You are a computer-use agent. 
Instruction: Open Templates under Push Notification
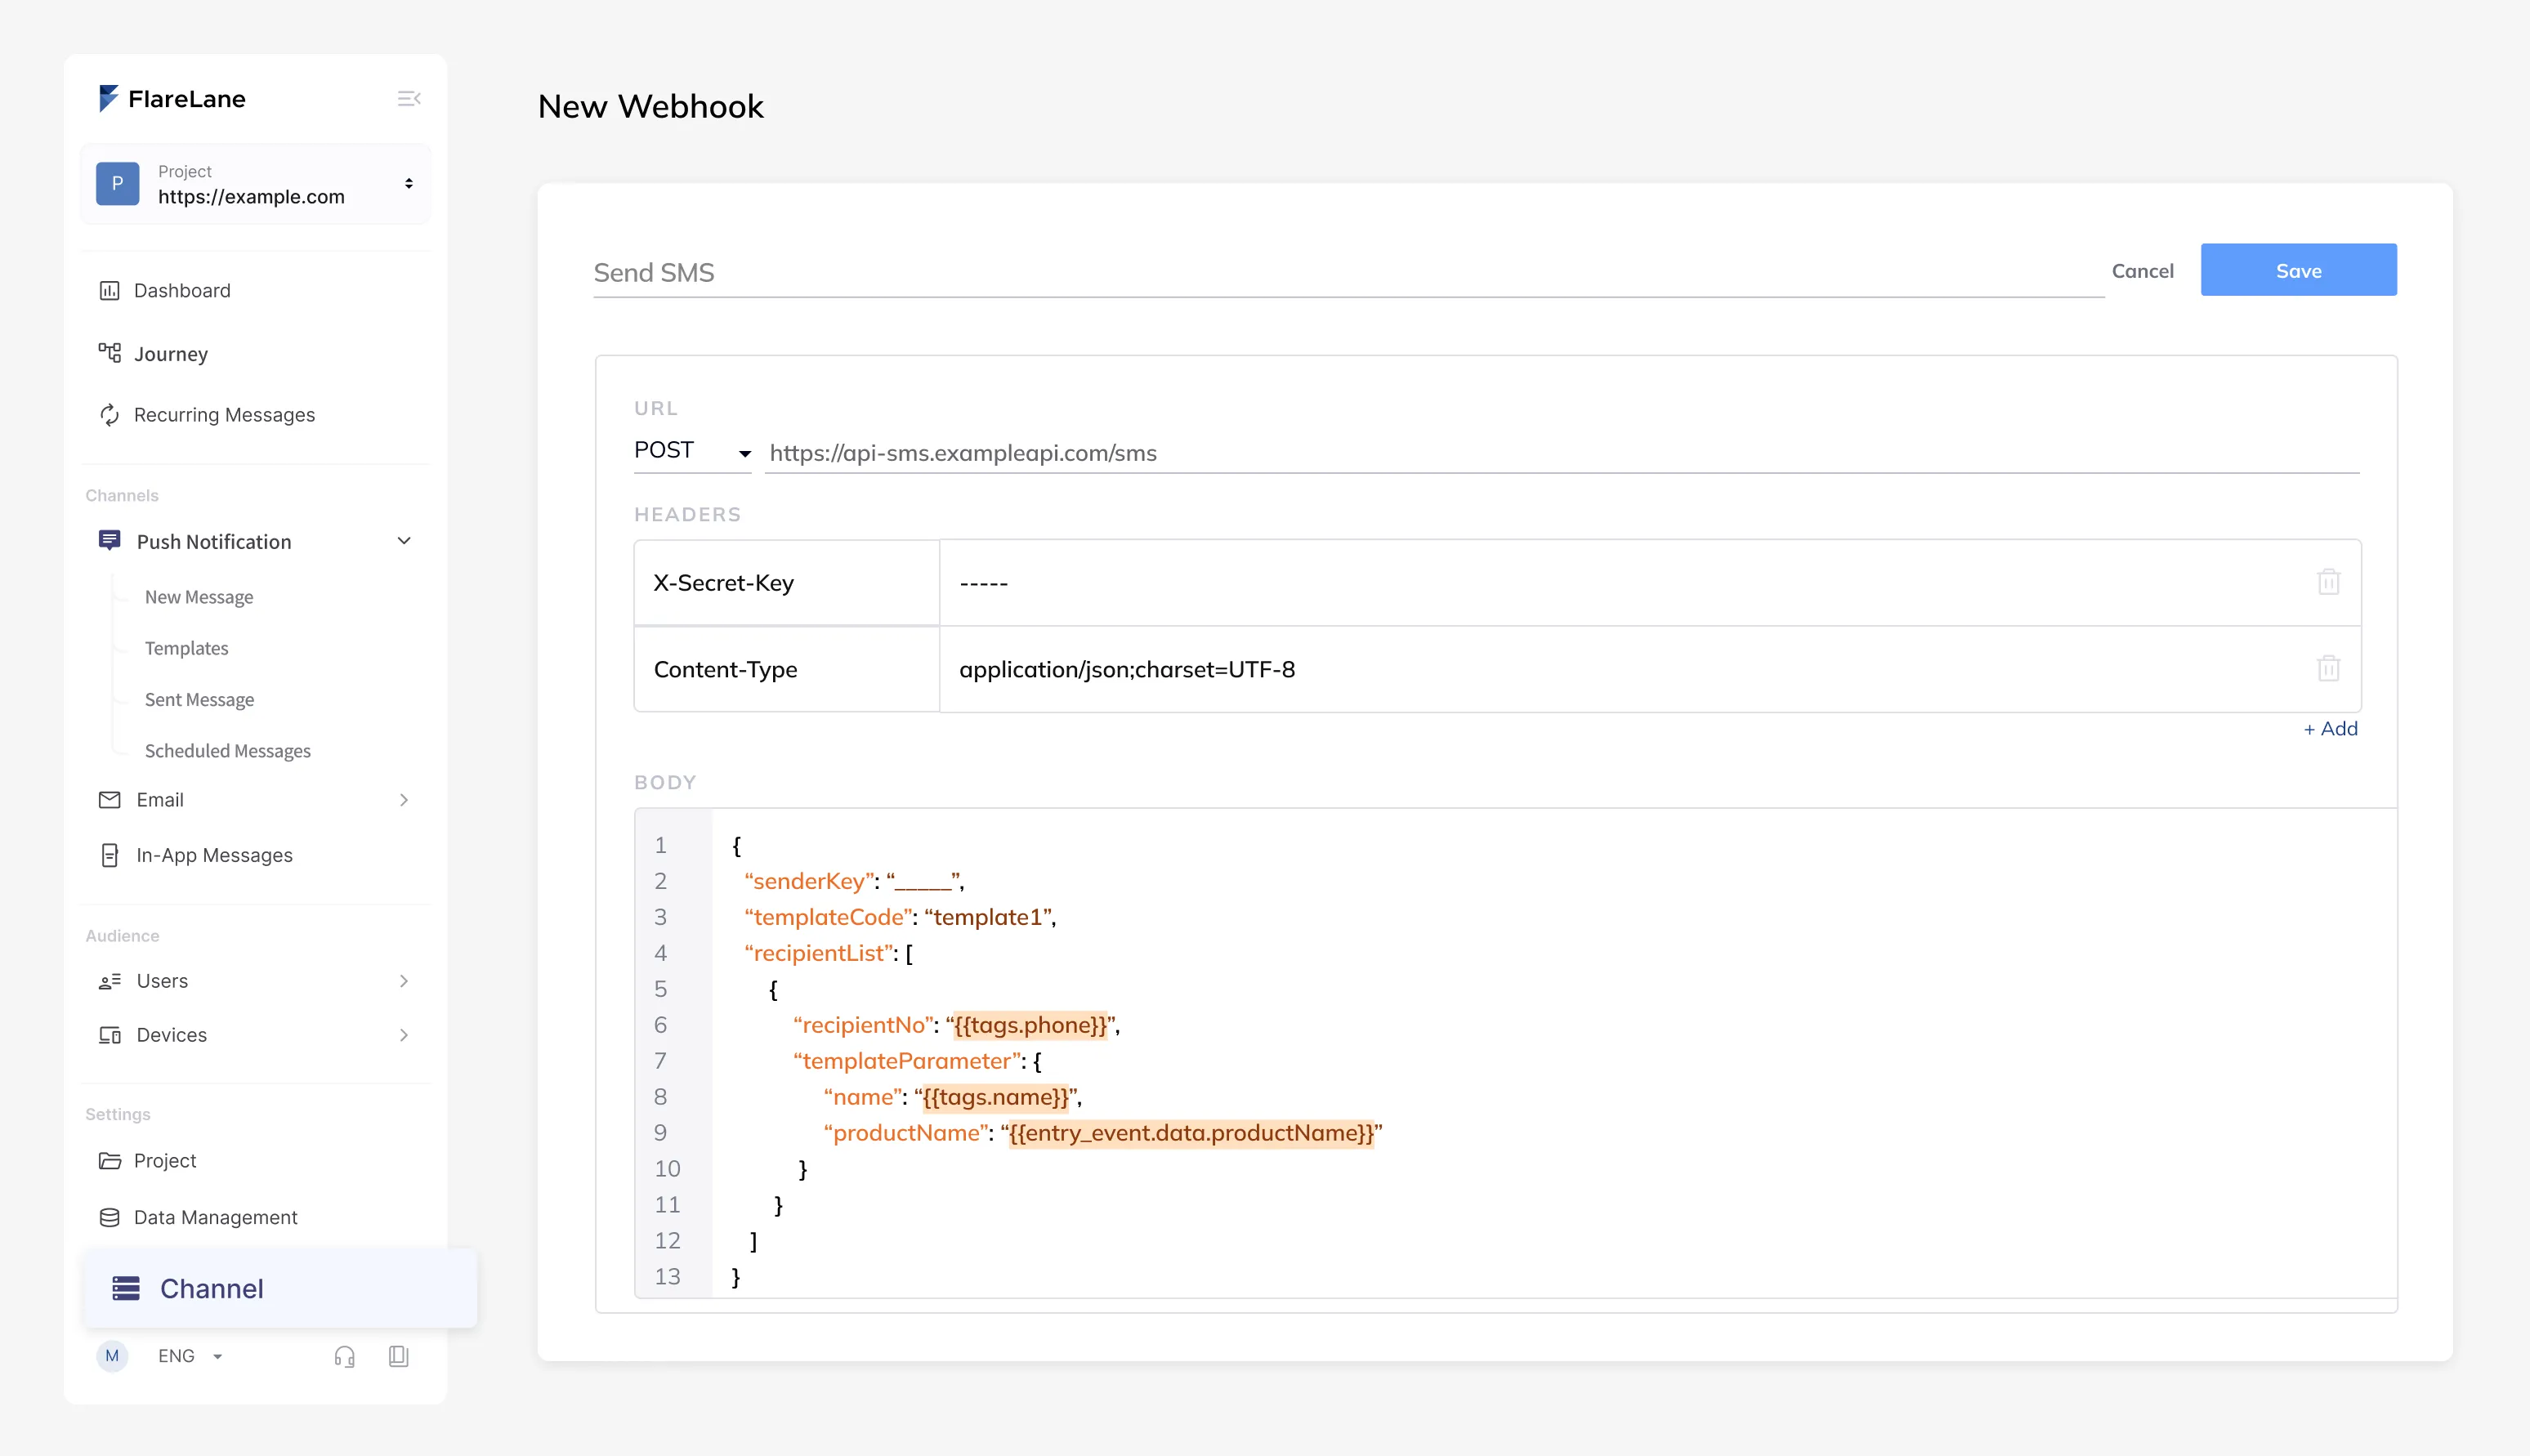pos(187,648)
